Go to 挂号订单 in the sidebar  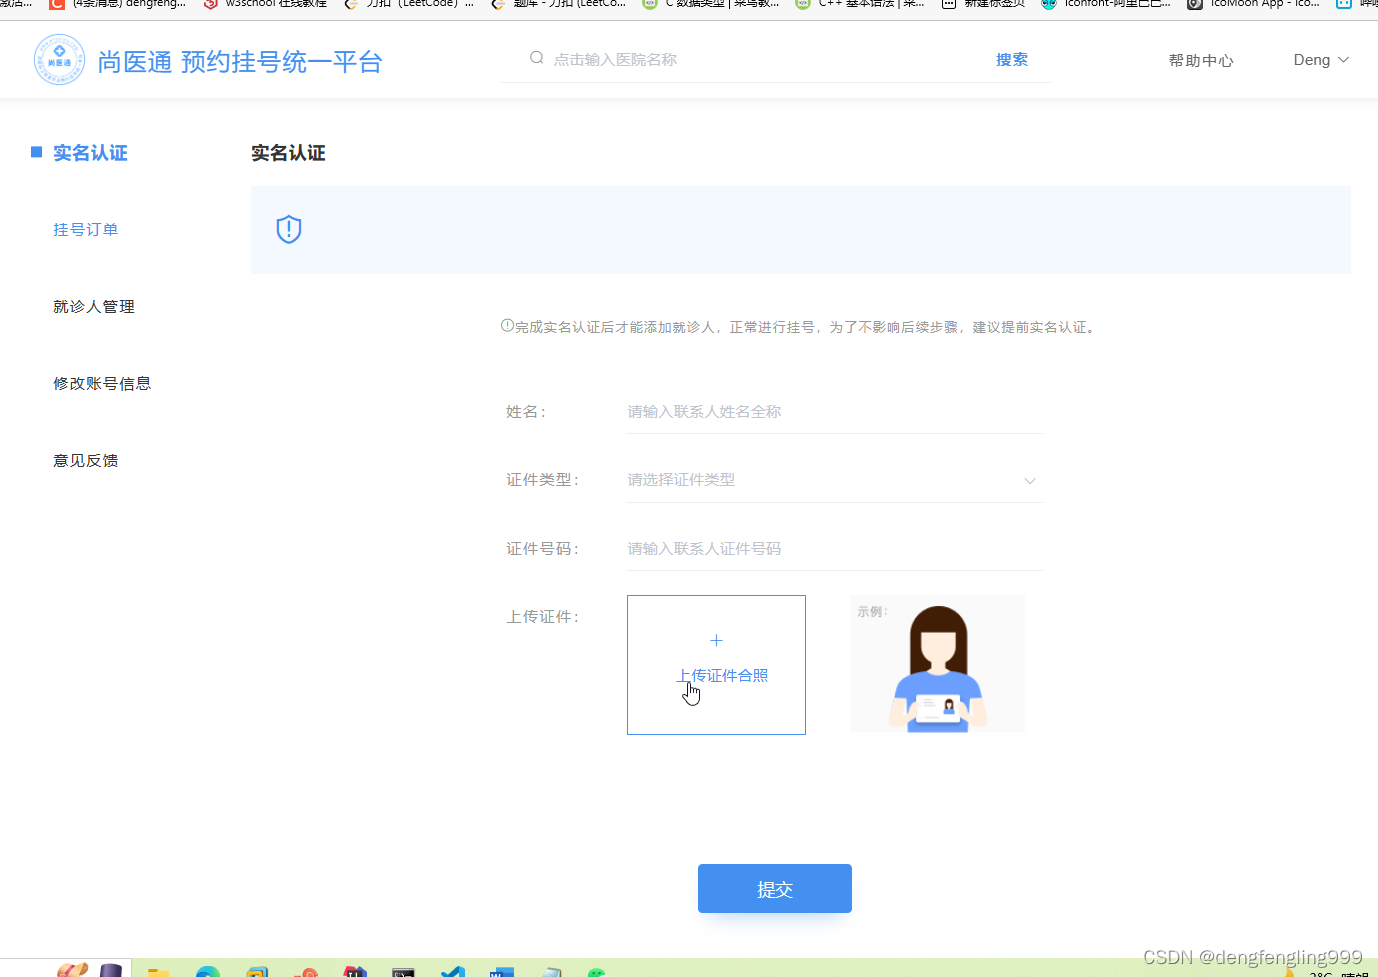[86, 230]
